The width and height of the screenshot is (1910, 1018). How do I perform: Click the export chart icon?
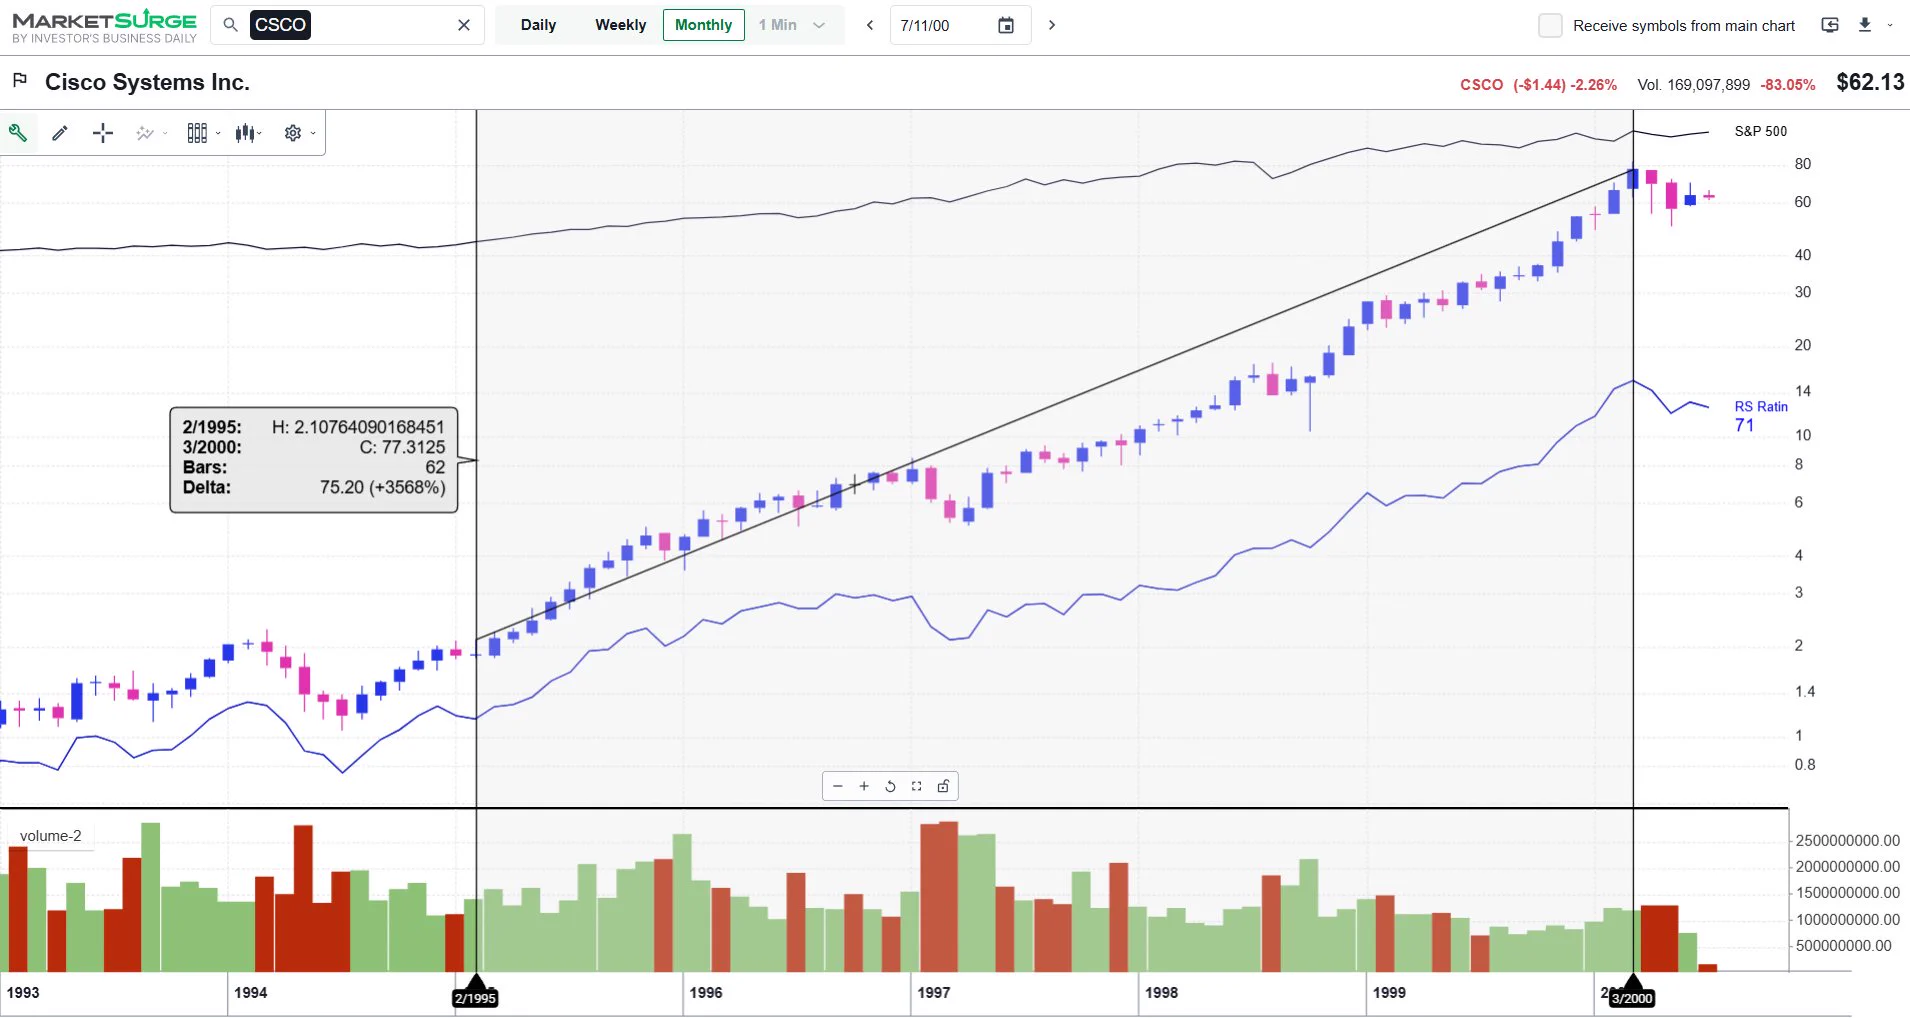[1830, 25]
